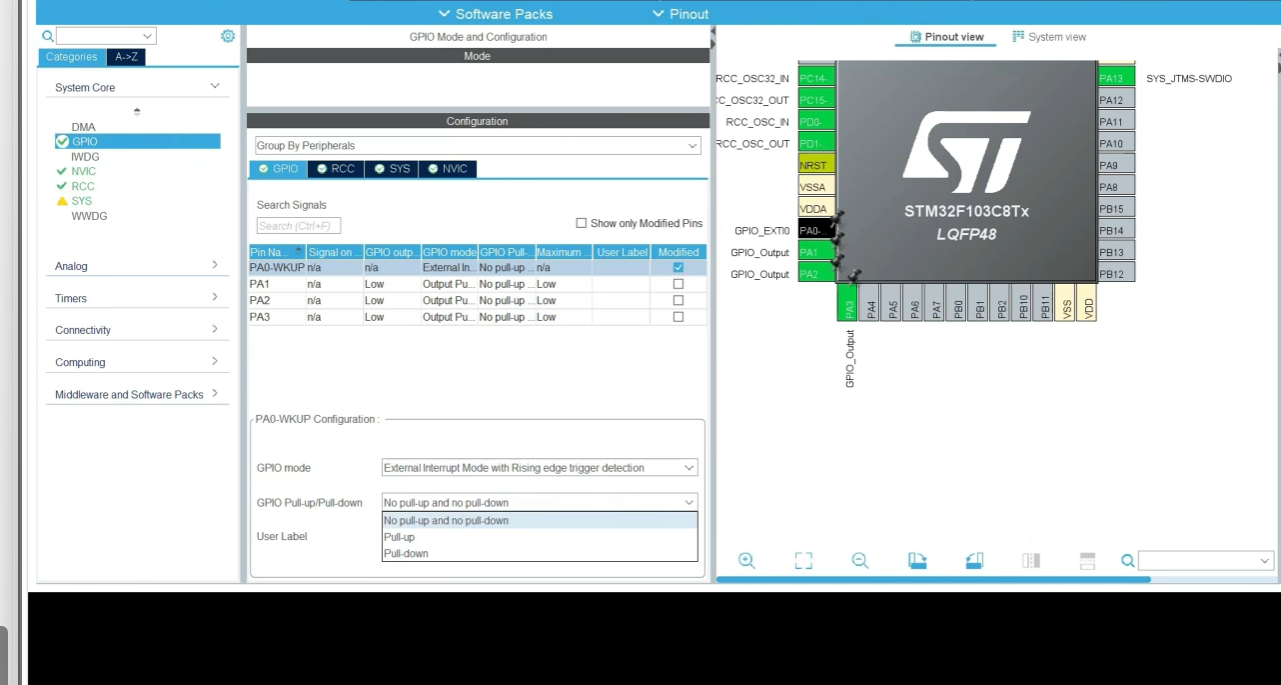The width and height of the screenshot is (1281, 685).
Task: Click the PA10 pin
Action: tap(1116, 143)
